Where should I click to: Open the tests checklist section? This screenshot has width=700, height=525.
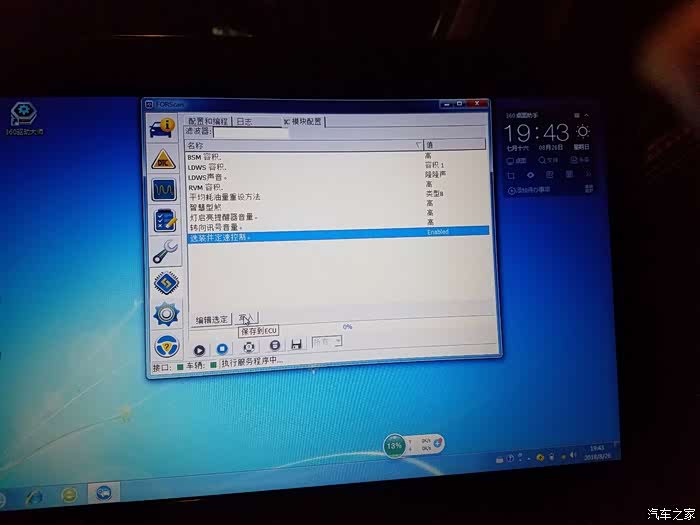[x=165, y=221]
